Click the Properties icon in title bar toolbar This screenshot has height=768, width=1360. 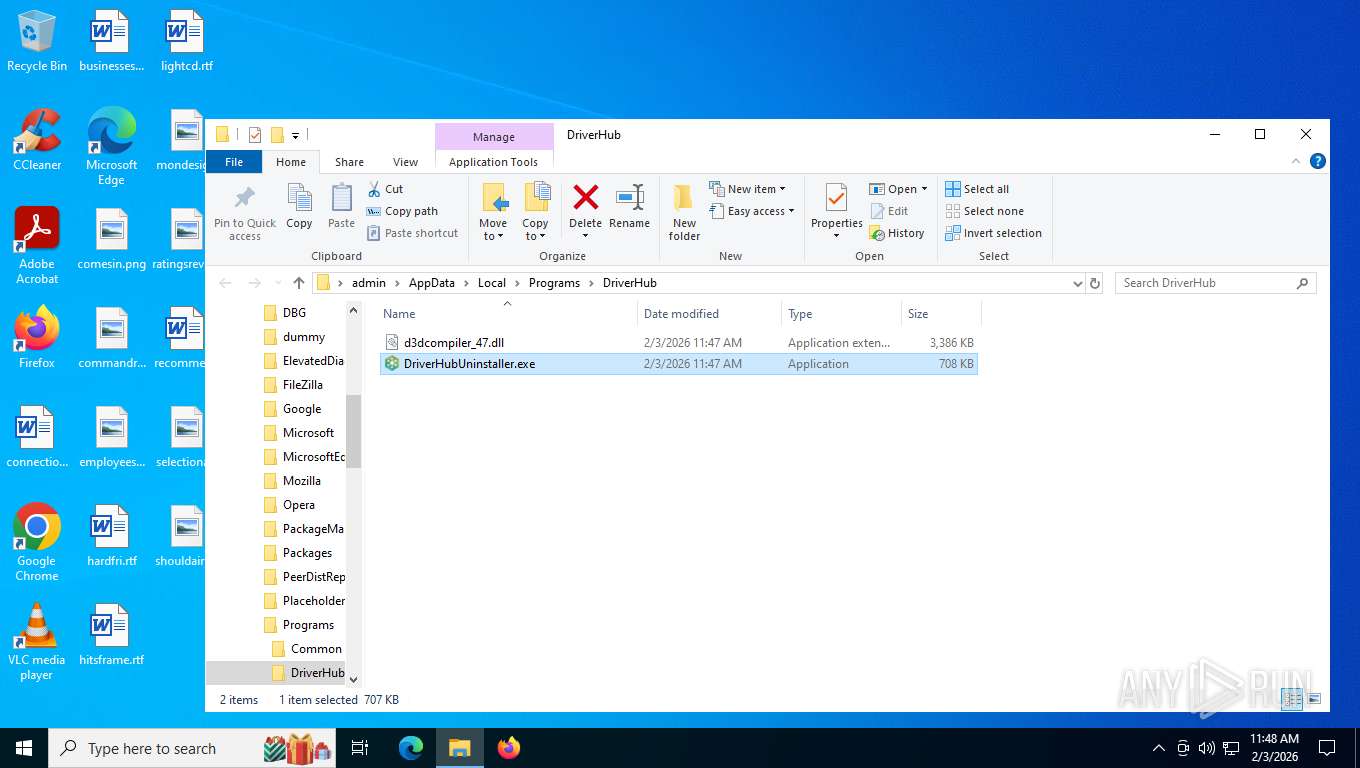click(254, 135)
